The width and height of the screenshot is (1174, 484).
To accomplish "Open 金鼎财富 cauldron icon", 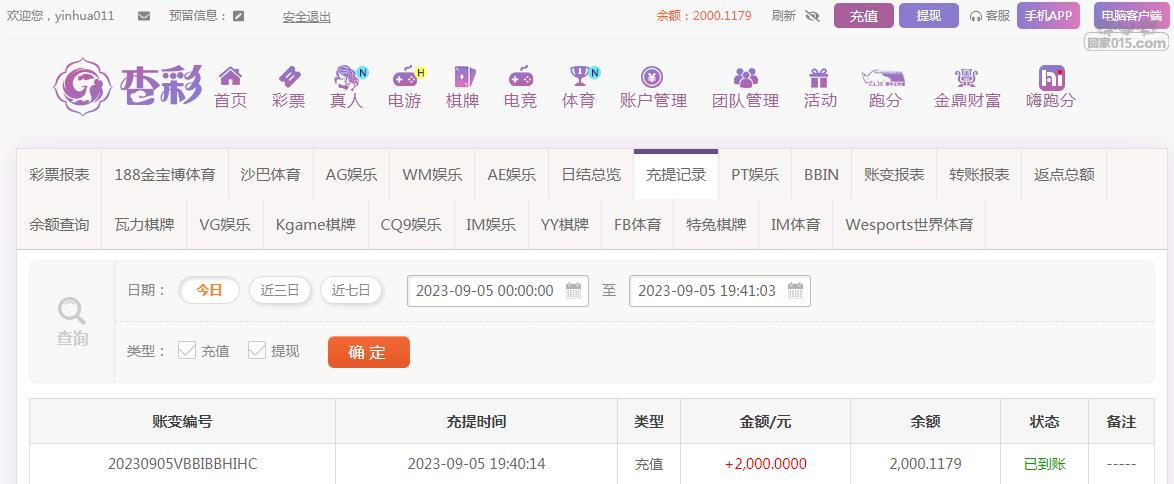I will [967, 76].
